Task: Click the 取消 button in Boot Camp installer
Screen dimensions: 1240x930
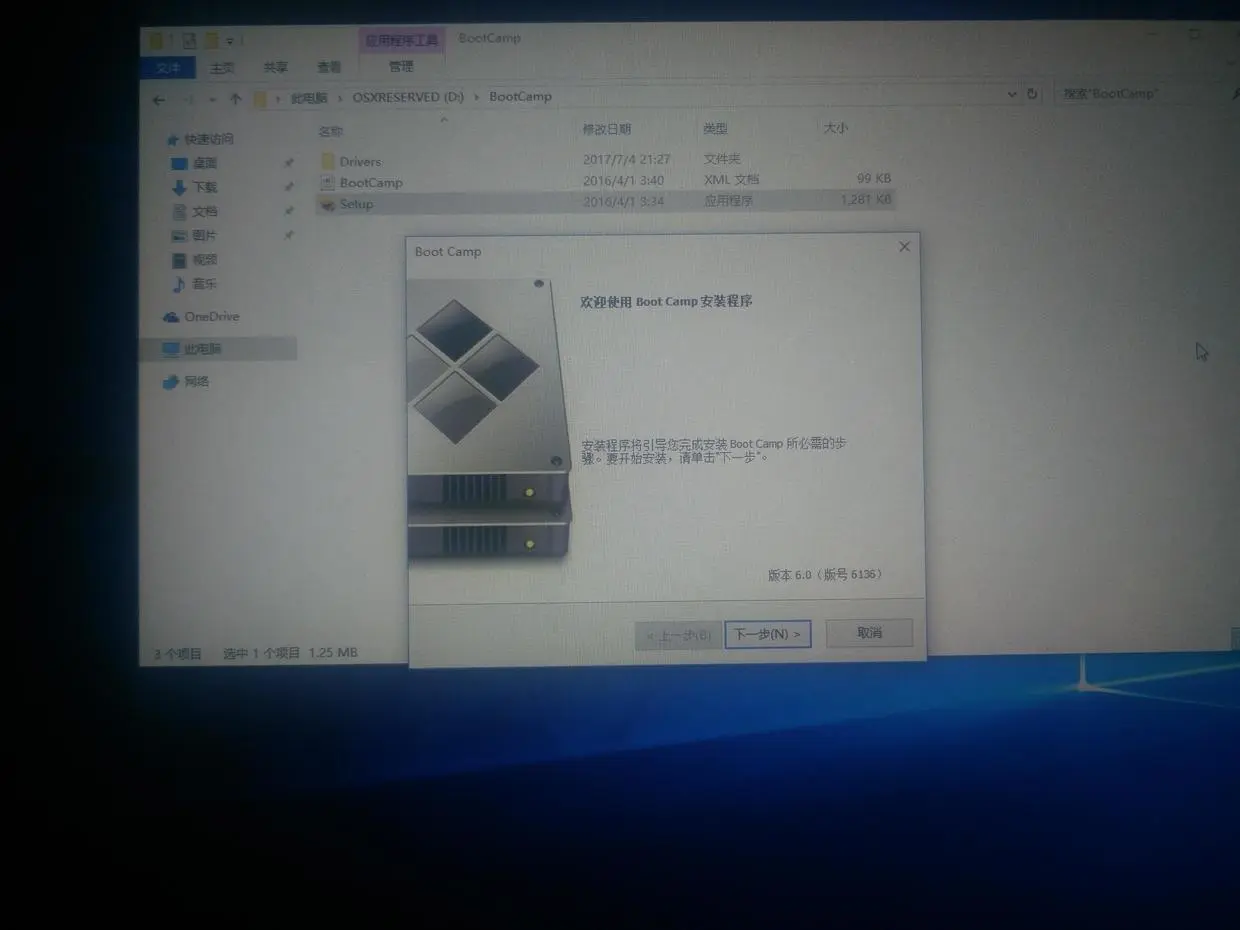Action: 869,633
